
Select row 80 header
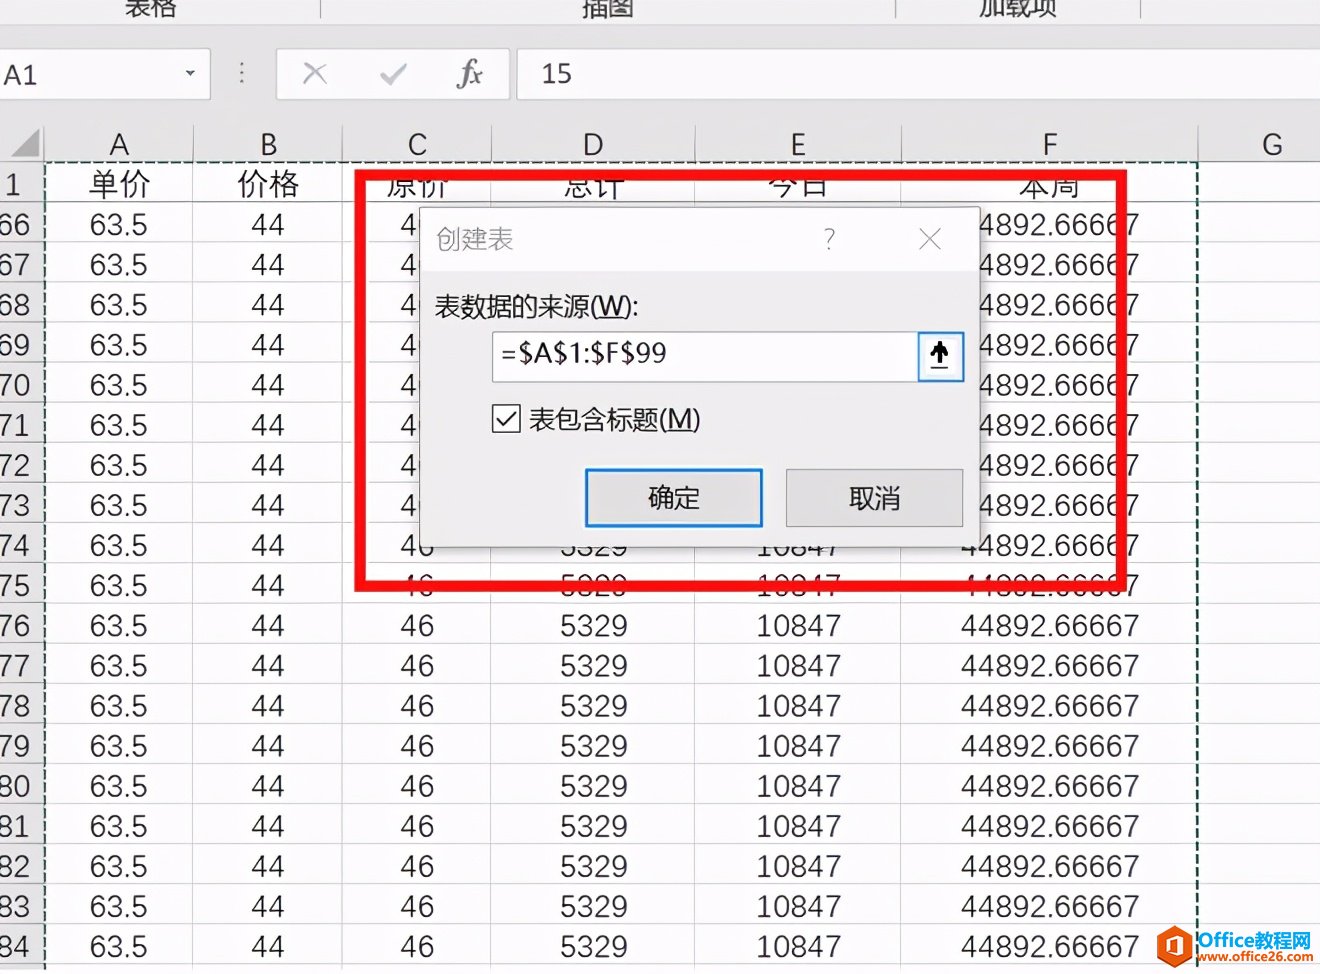(x=22, y=786)
